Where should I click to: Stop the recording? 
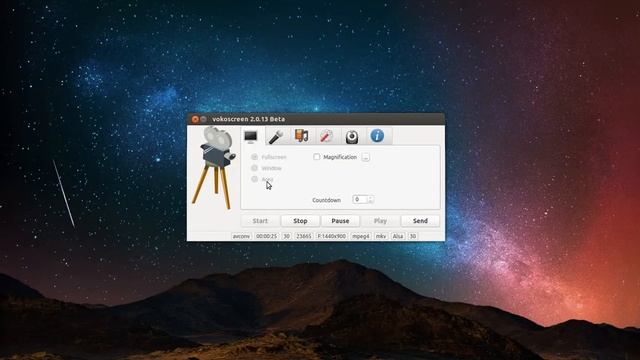[x=300, y=221]
